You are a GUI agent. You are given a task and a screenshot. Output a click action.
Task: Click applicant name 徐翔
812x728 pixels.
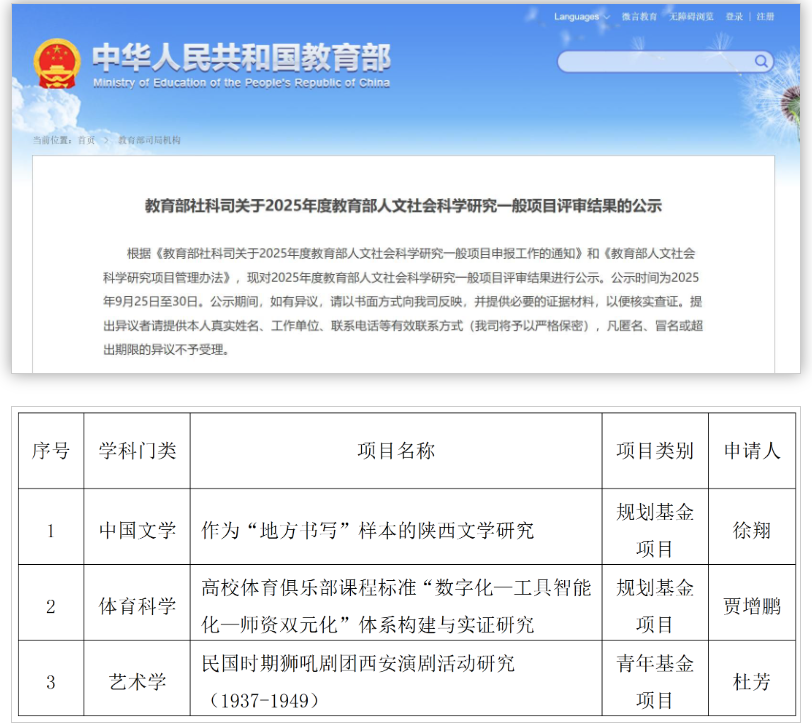[752, 531]
